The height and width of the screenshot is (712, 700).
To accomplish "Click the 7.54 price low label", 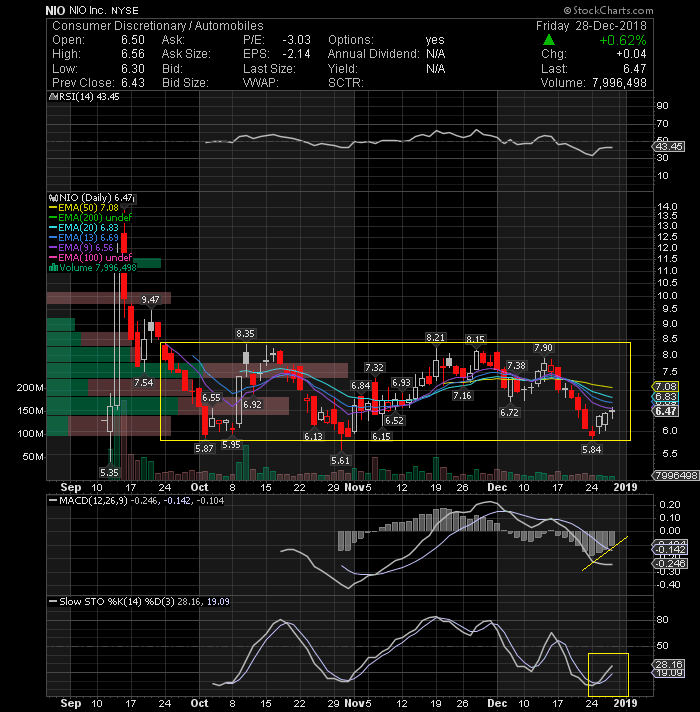I will [x=143, y=383].
